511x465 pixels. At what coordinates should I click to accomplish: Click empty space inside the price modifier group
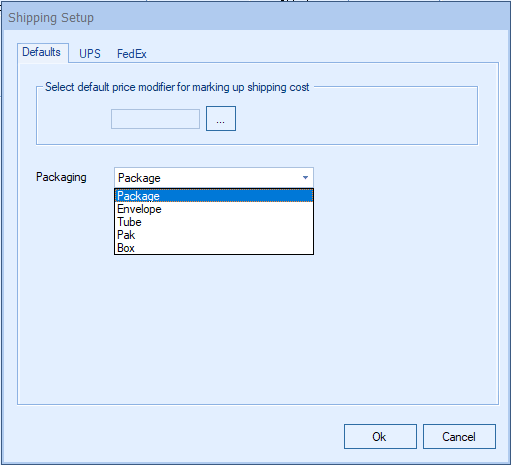357,119
